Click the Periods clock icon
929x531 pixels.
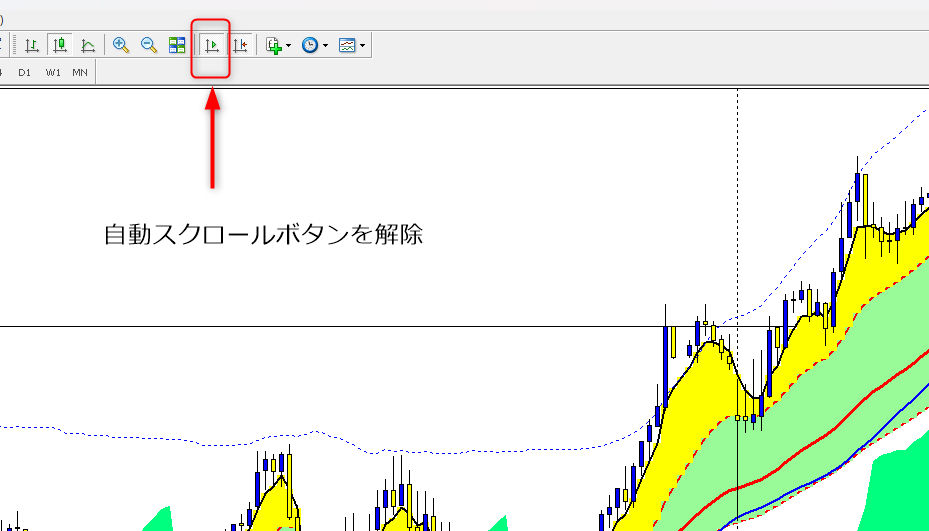310,45
